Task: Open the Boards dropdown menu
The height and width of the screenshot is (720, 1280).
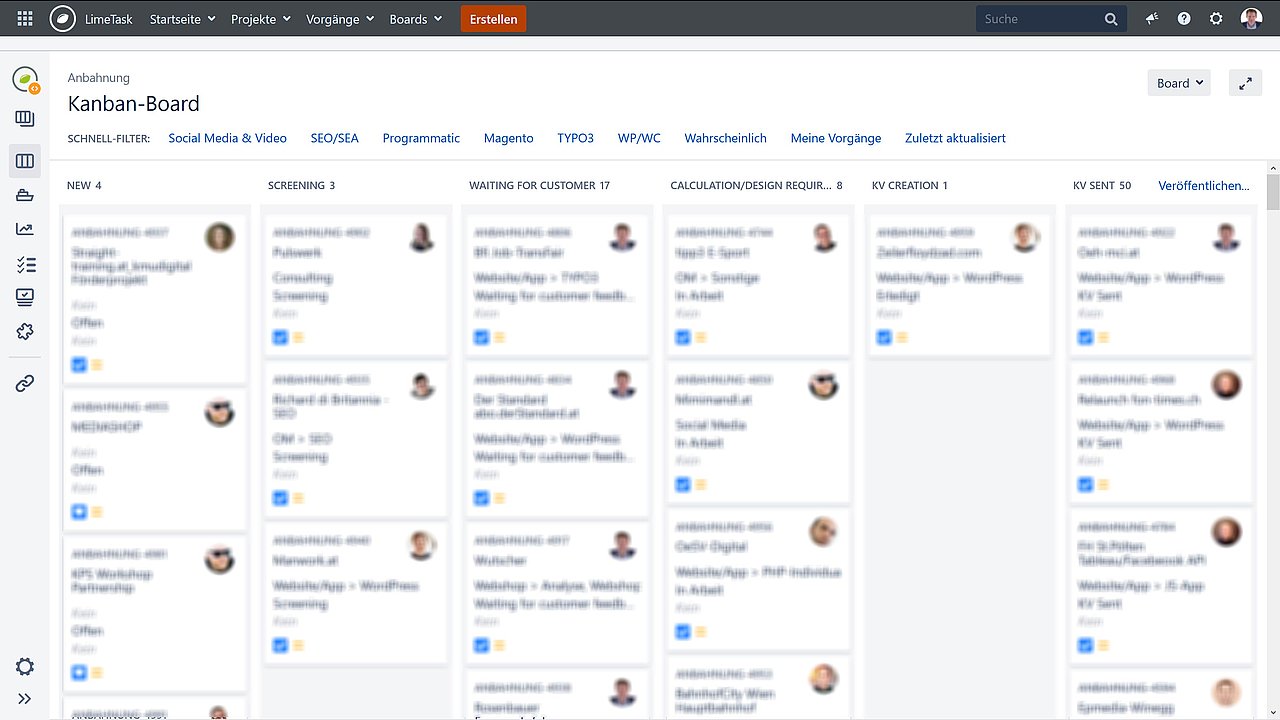Action: pyautogui.click(x=415, y=19)
